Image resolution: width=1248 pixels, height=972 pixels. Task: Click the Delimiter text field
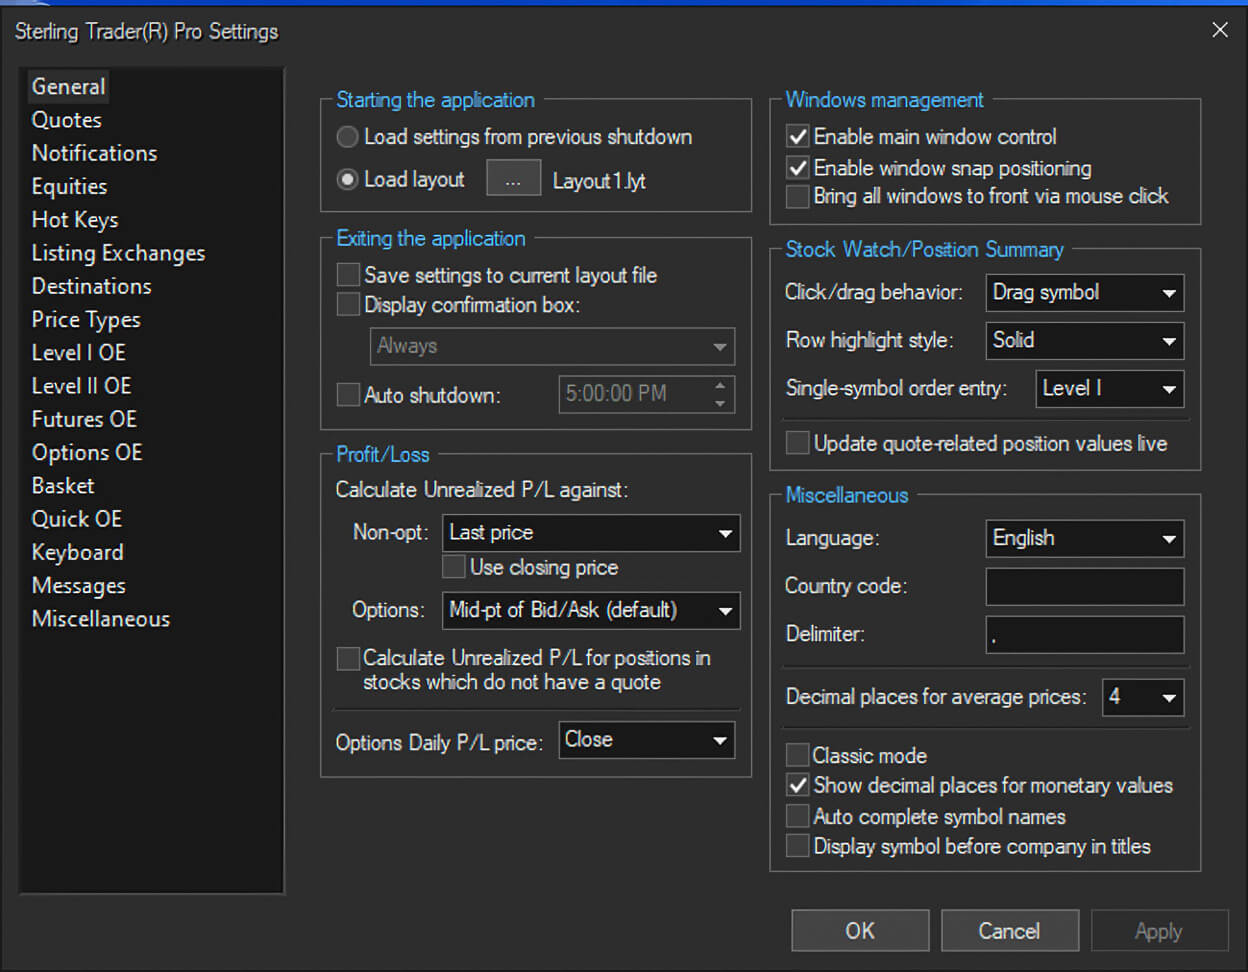tap(1085, 635)
